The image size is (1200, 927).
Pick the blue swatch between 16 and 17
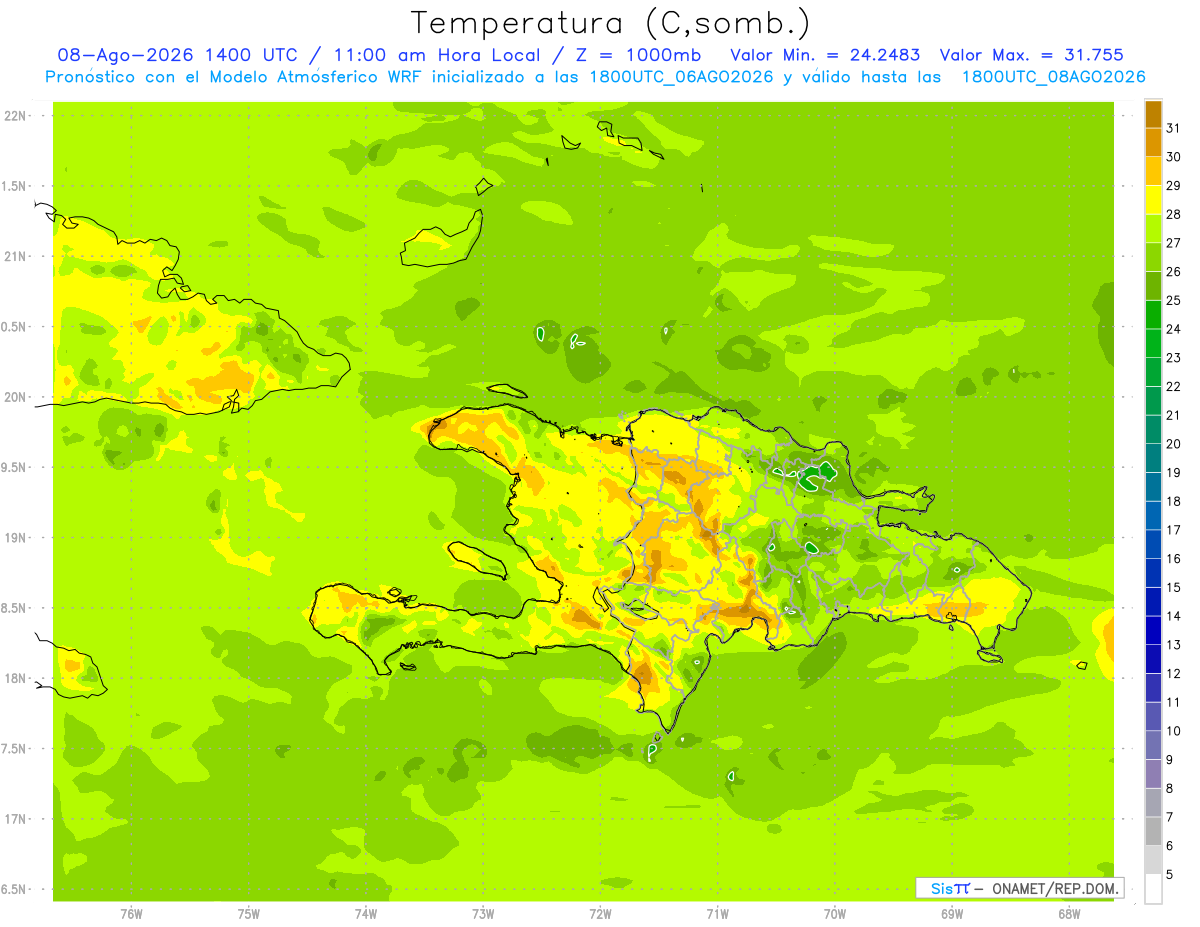(1153, 545)
